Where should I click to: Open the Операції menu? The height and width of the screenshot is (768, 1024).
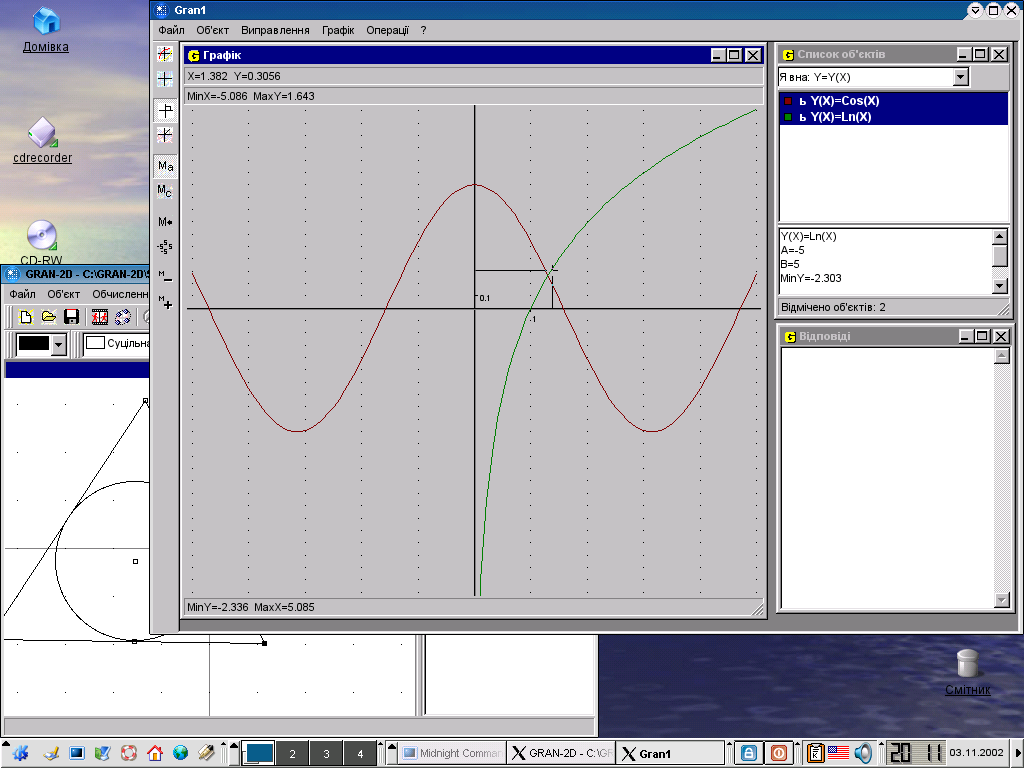tap(387, 30)
